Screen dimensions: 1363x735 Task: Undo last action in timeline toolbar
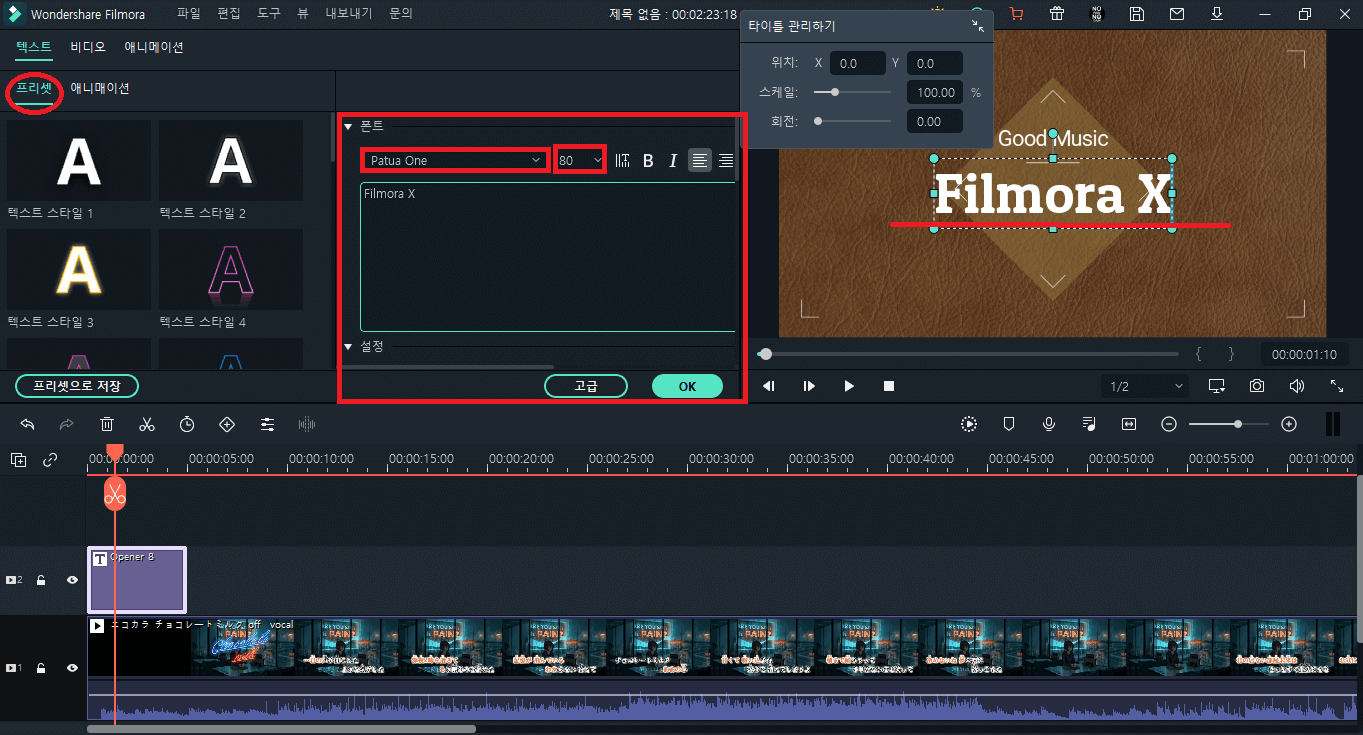27,424
